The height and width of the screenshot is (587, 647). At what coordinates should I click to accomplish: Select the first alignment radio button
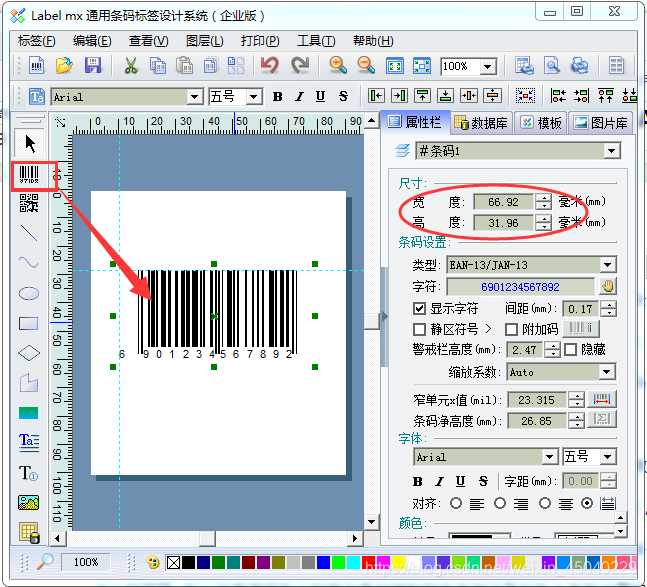(456, 503)
